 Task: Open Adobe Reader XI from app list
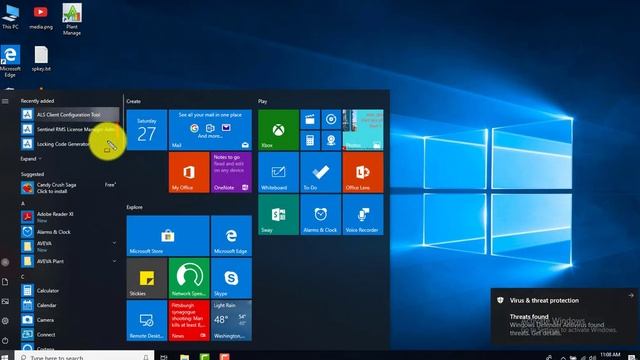[x=70, y=217]
